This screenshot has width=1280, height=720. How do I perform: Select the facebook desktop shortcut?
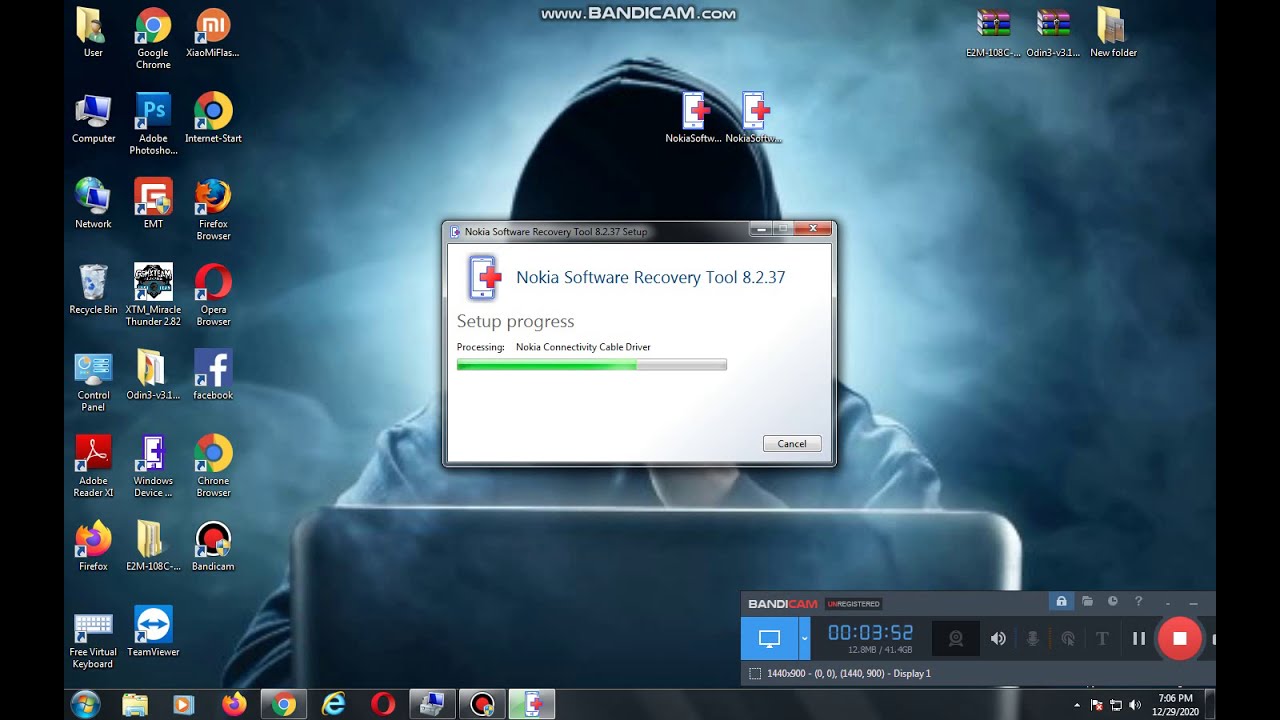213,376
